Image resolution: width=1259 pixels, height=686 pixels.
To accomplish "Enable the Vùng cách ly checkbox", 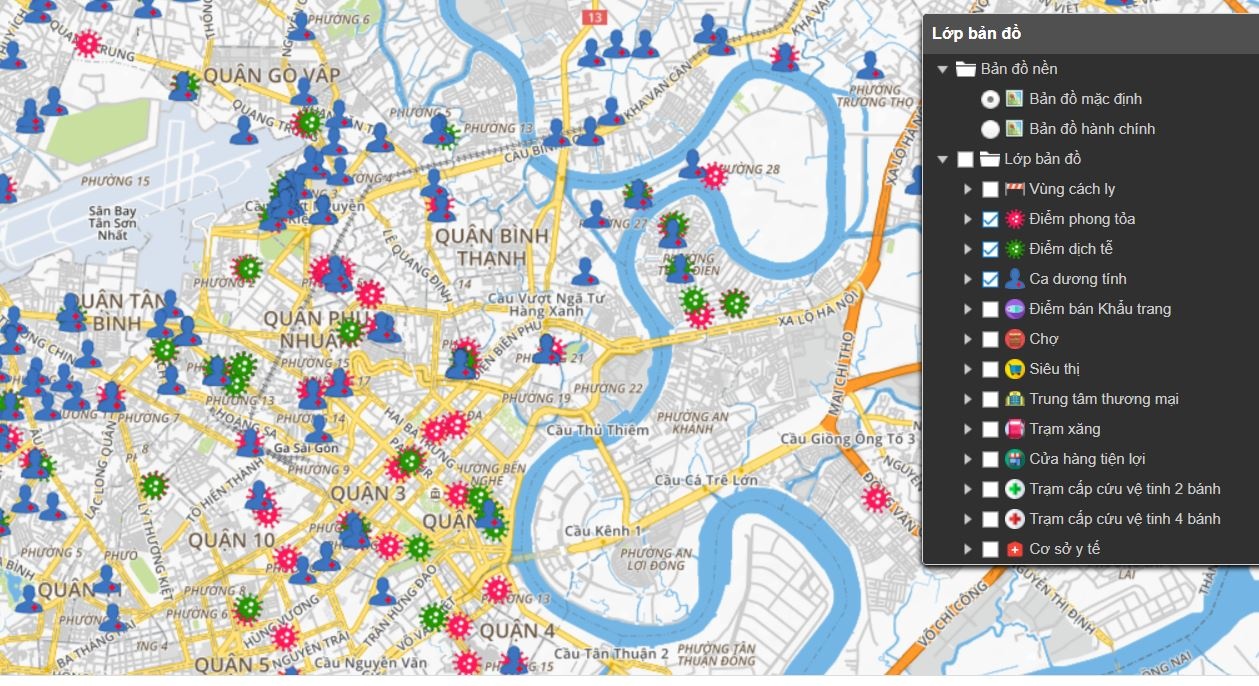I will (990, 189).
